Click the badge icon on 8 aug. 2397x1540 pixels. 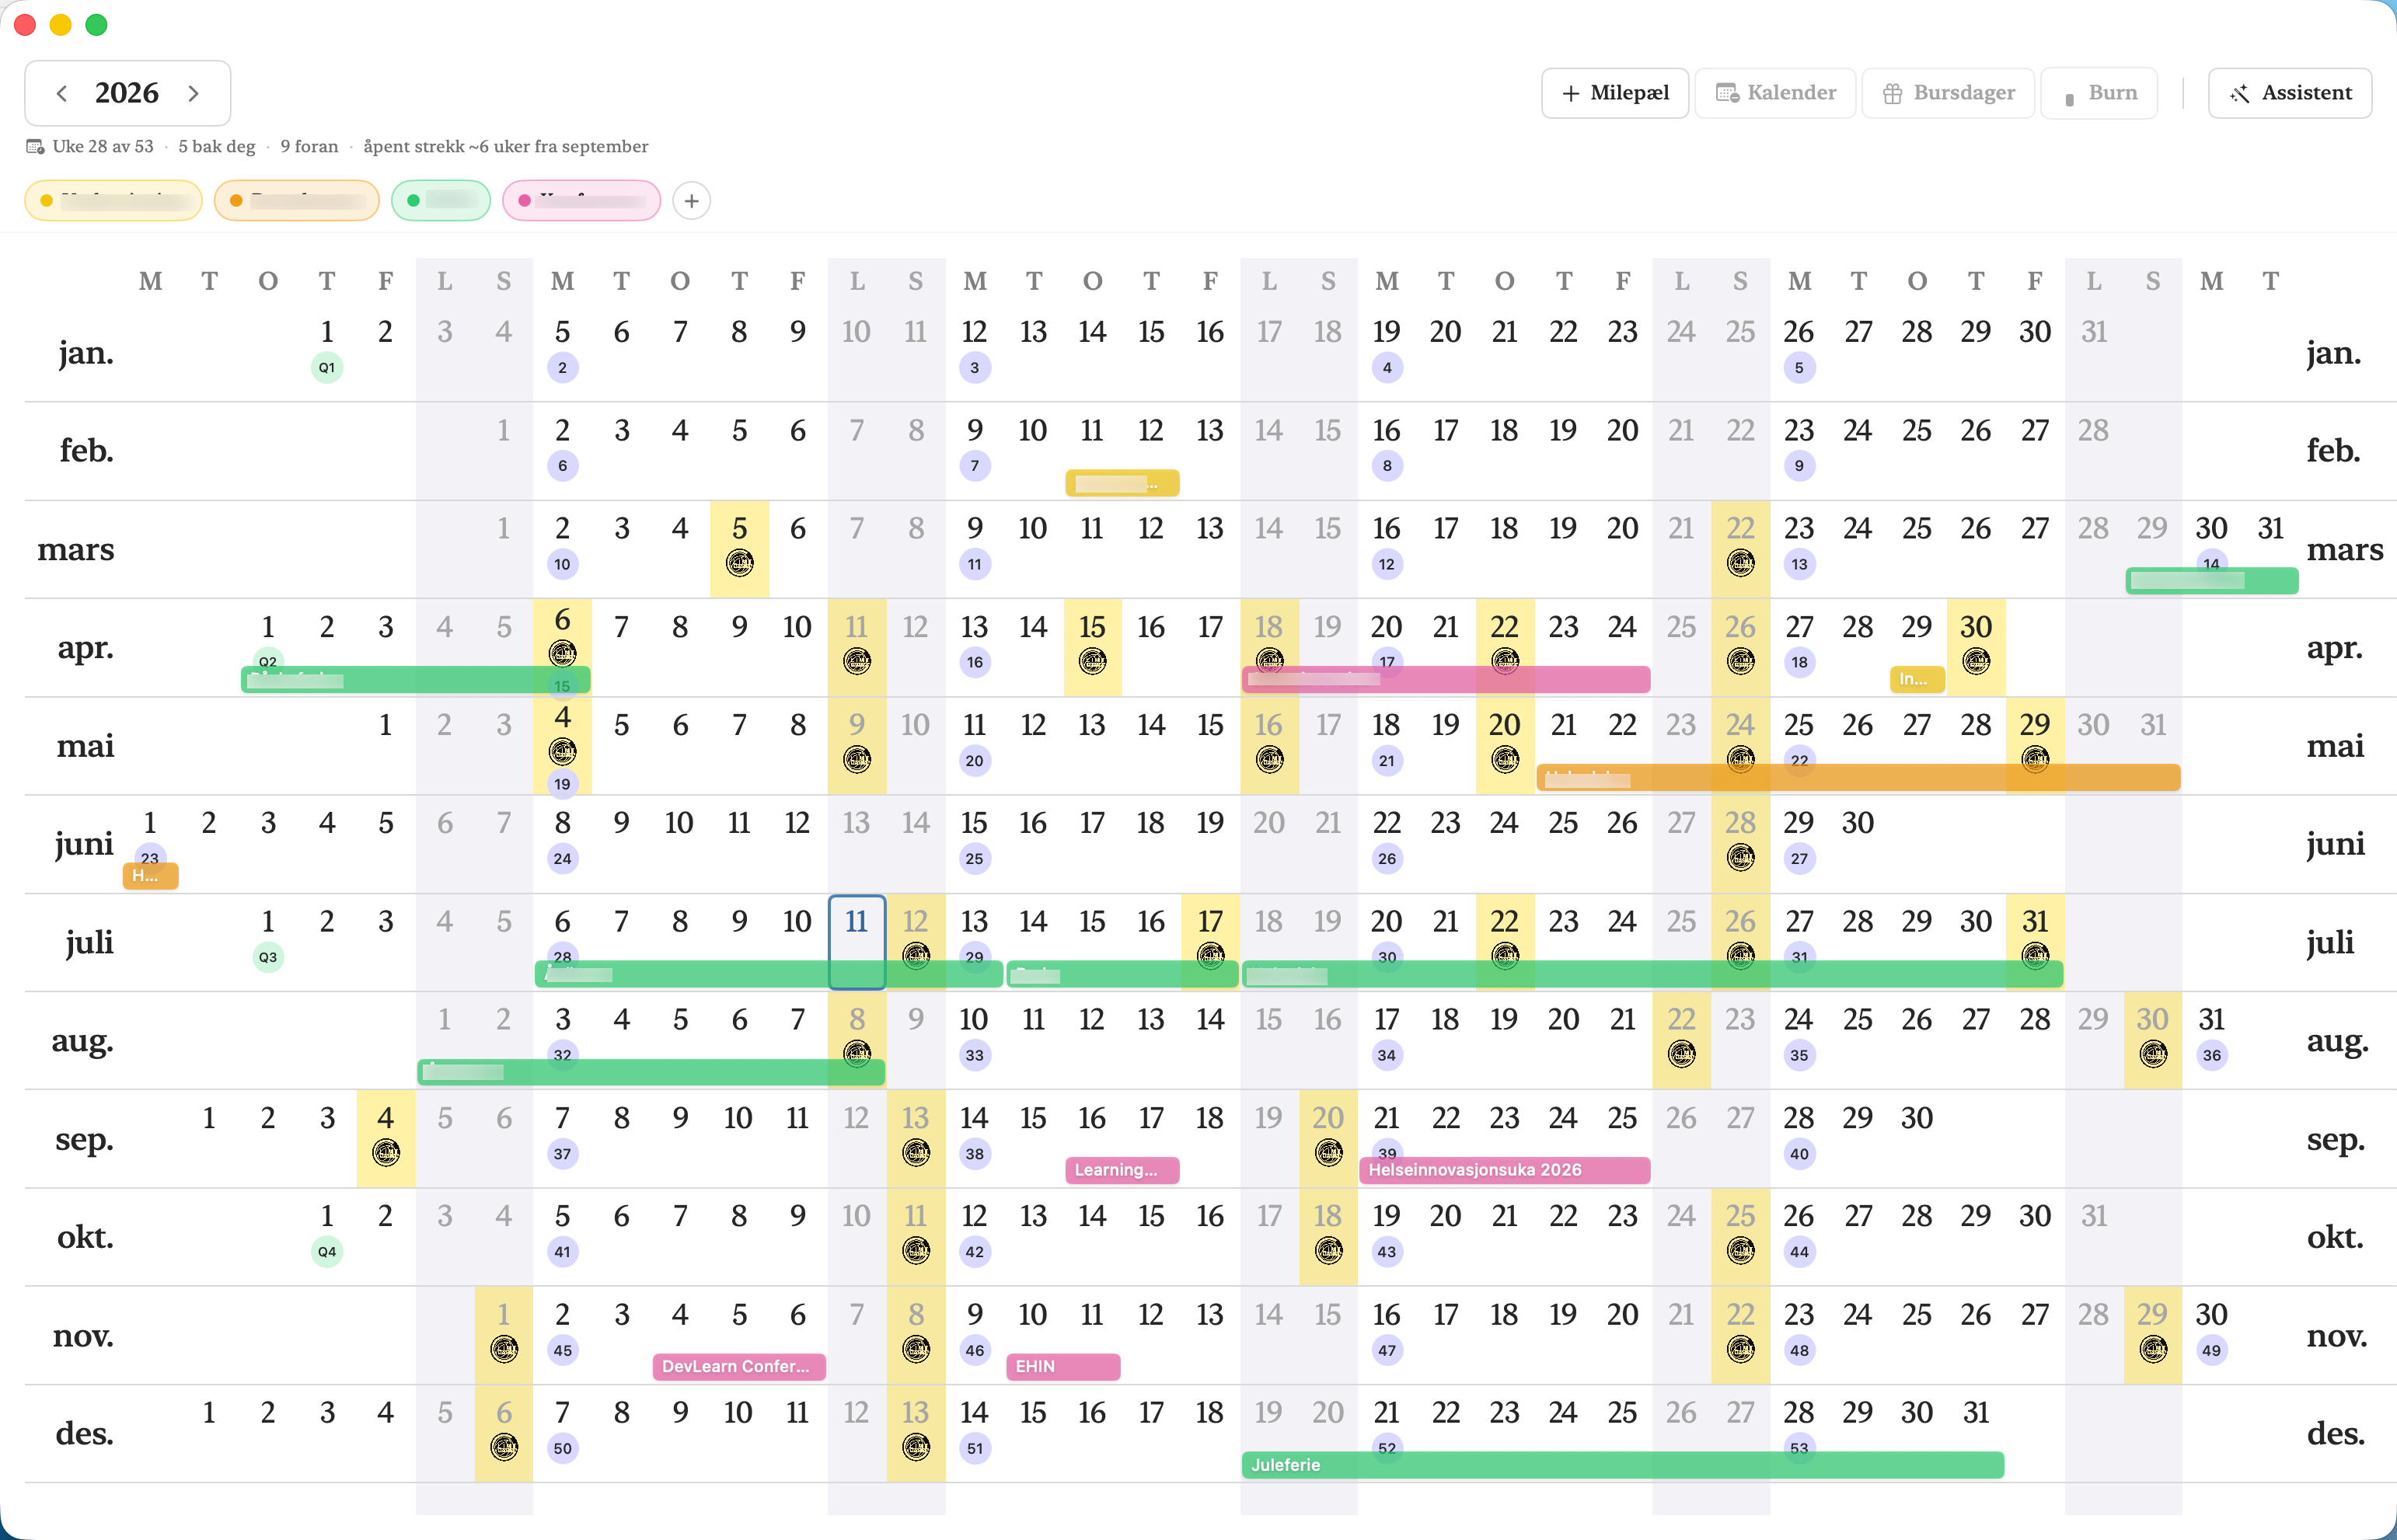[857, 1053]
